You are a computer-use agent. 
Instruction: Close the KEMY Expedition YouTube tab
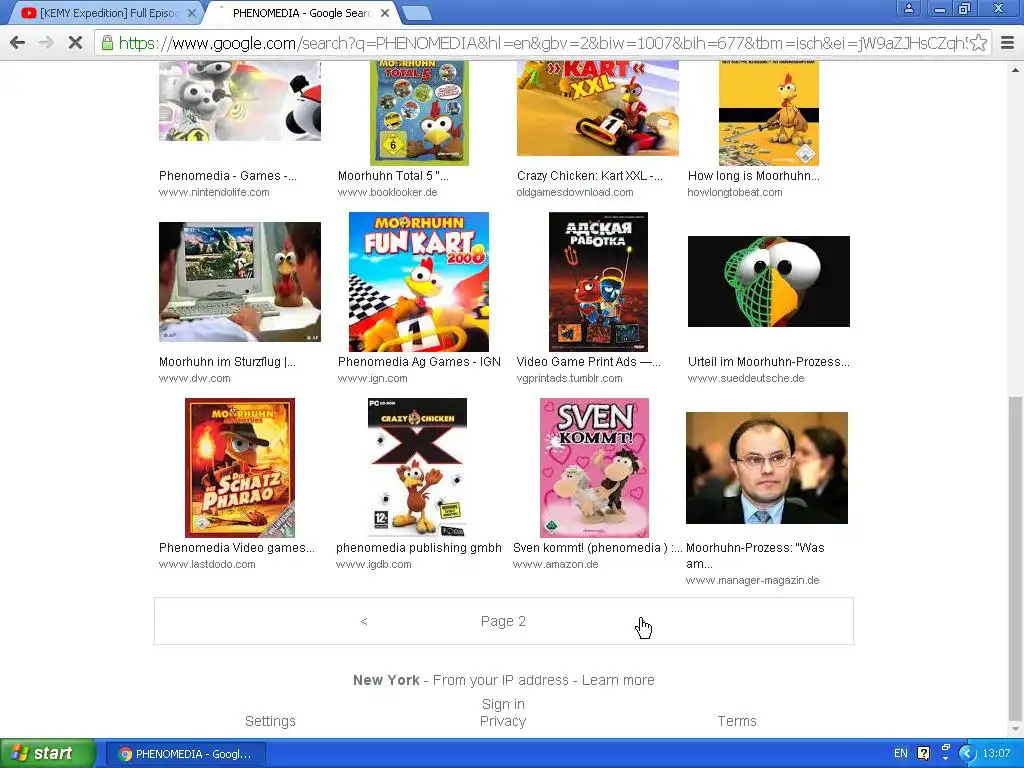(x=192, y=13)
